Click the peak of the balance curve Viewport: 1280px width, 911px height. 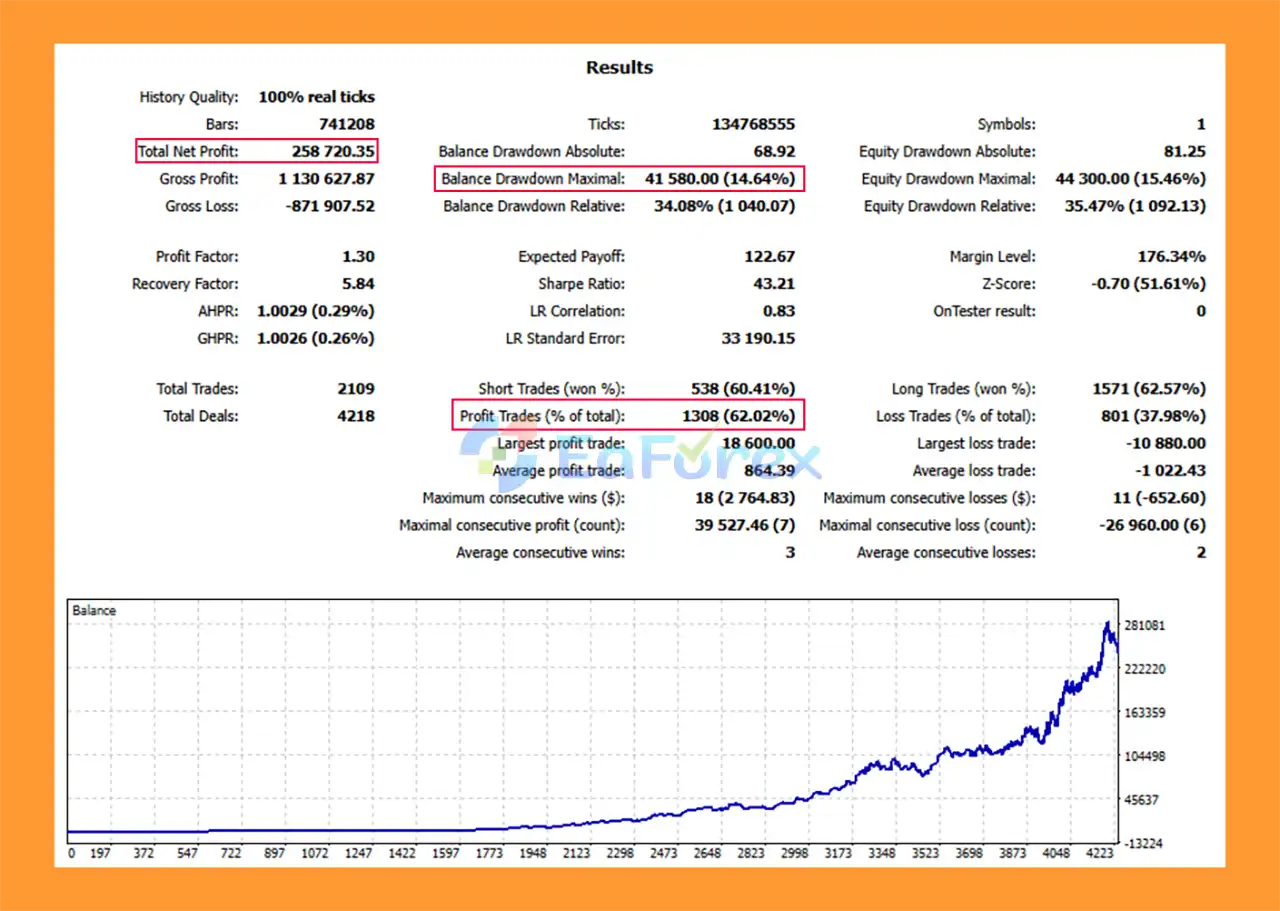click(1107, 624)
